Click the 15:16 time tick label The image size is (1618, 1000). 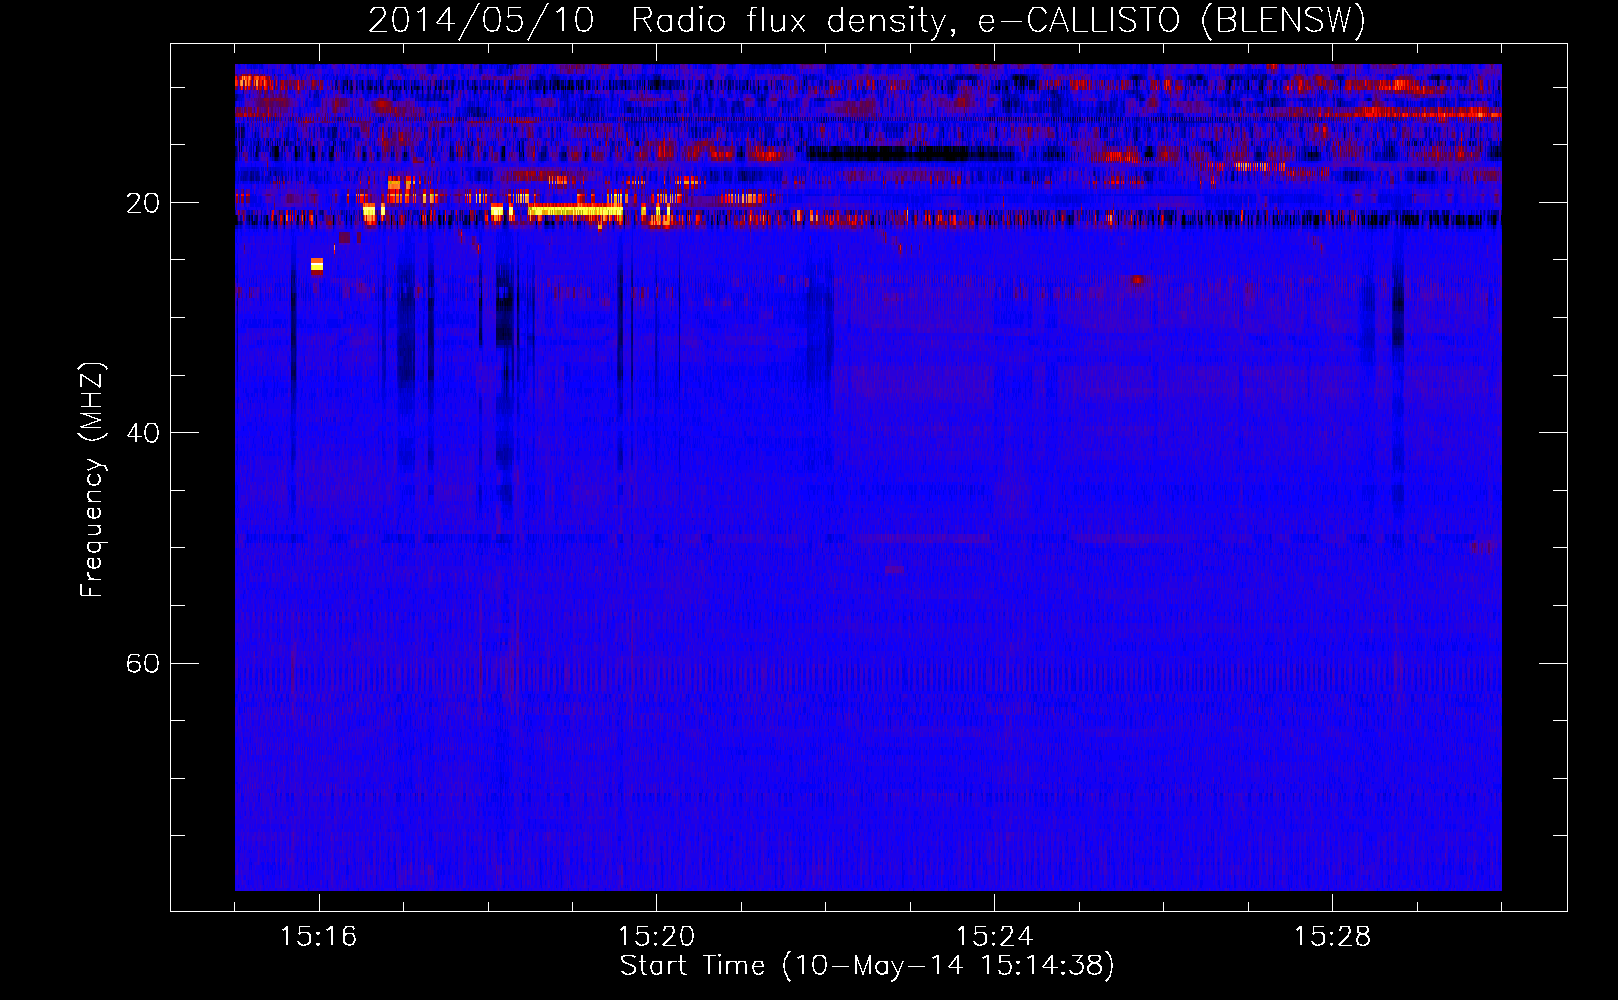point(318,937)
